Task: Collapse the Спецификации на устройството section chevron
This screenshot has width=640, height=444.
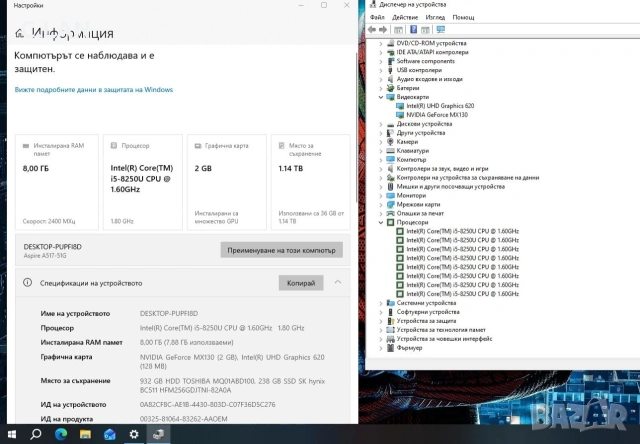Action: click(x=338, y=282)
